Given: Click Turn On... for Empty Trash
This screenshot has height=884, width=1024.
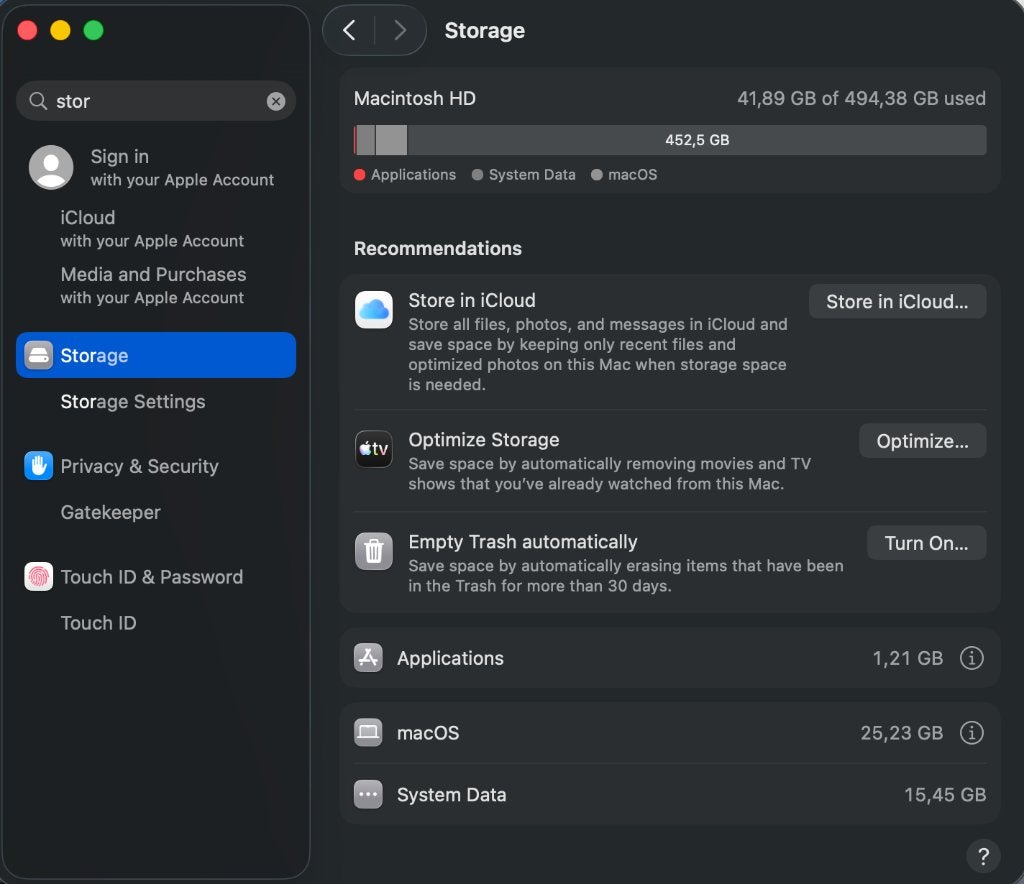Looking at the screenshot, I should pyautogui.click(x=926, y=543).
